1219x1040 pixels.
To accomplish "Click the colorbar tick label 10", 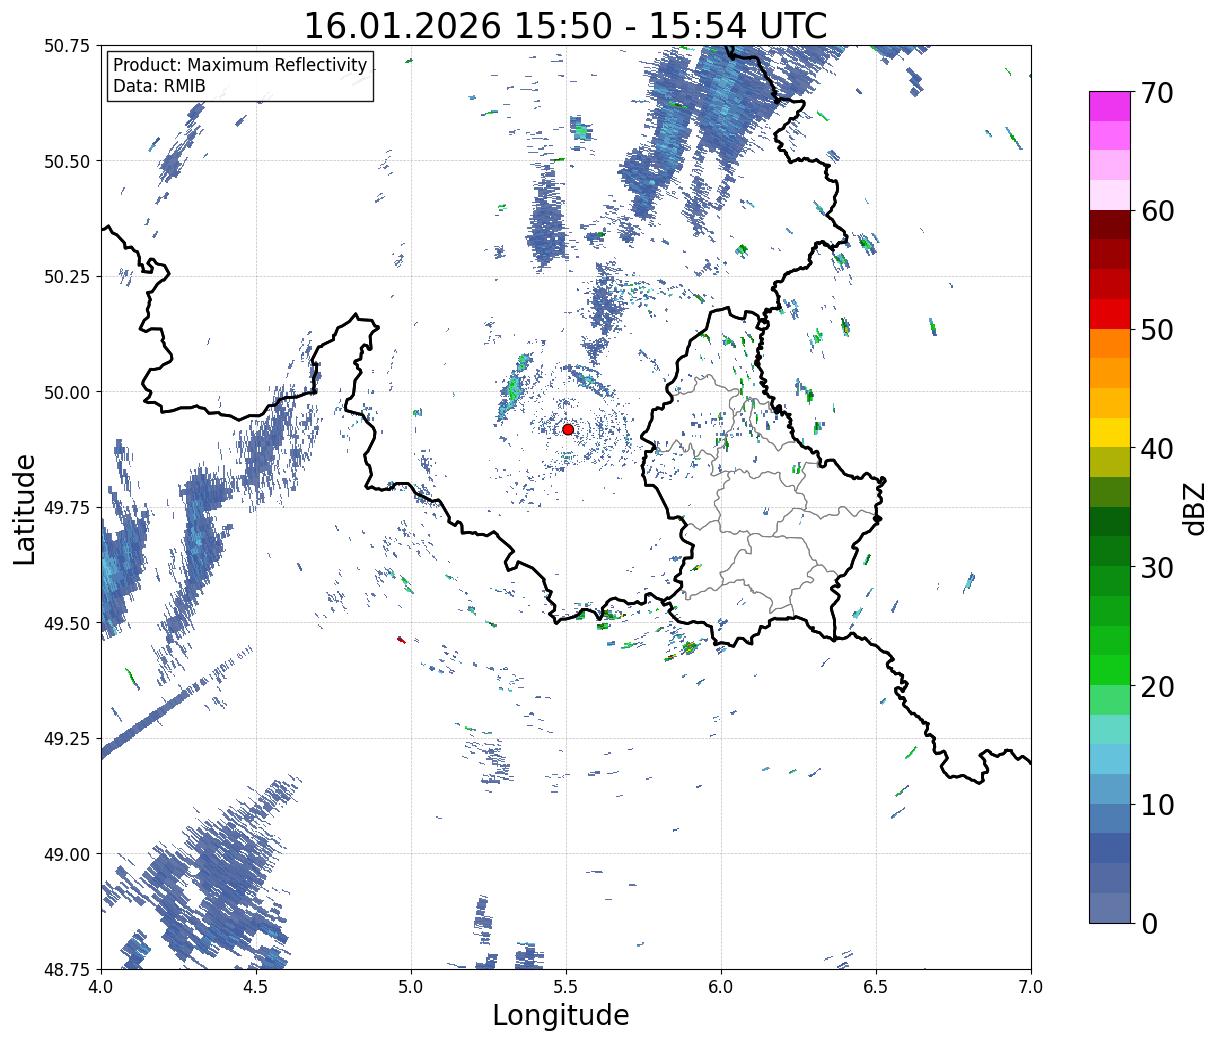I will 1156,804.
